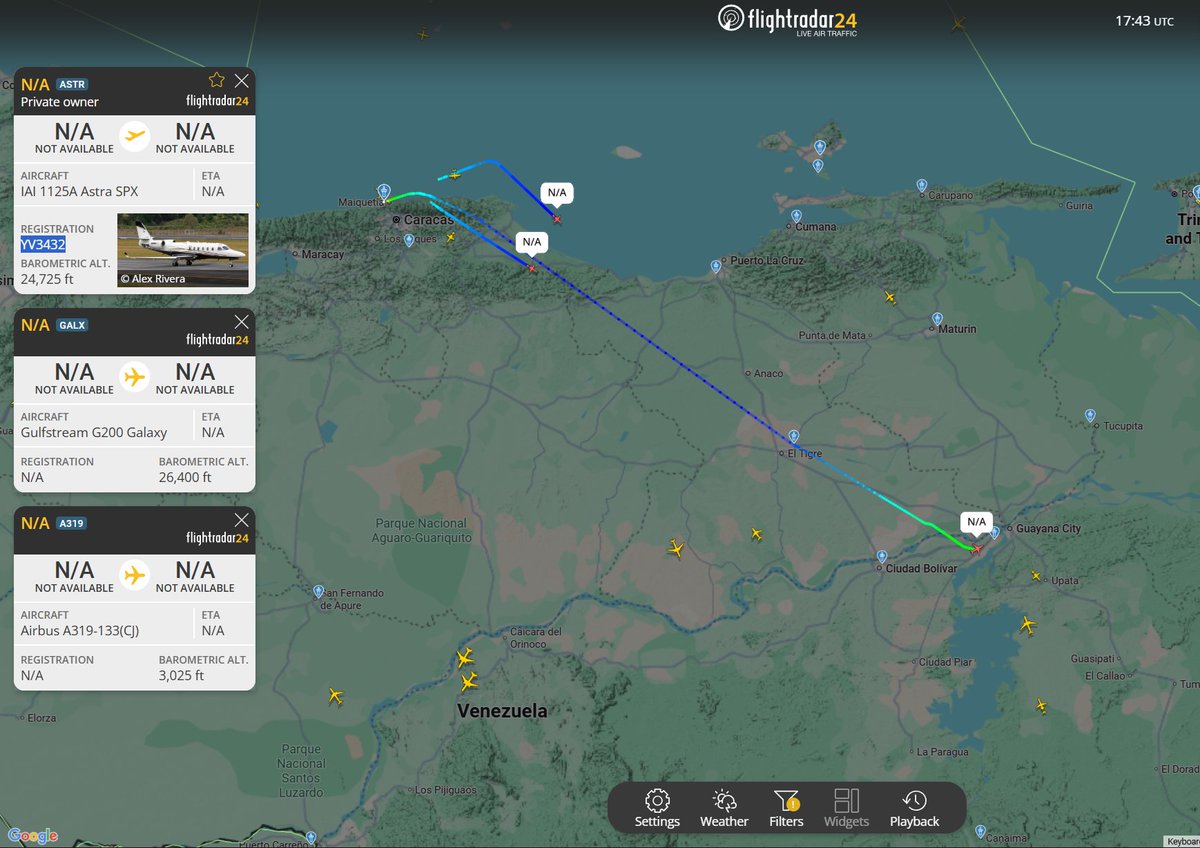
Task: Open the Playback history tool
Action: tap(914, 808)
